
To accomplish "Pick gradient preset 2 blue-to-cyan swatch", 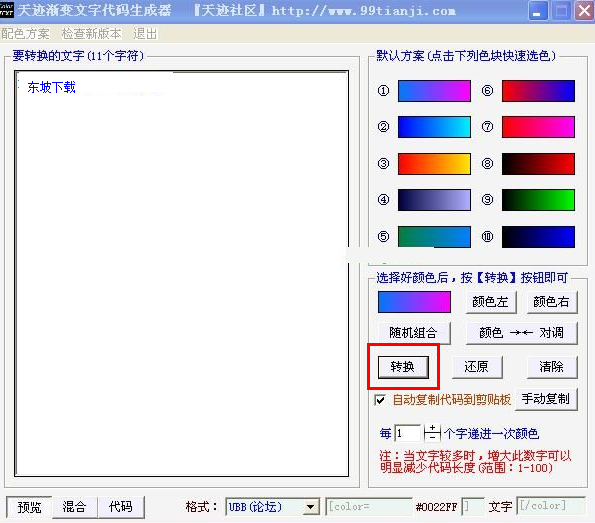I will pos(434,127).
